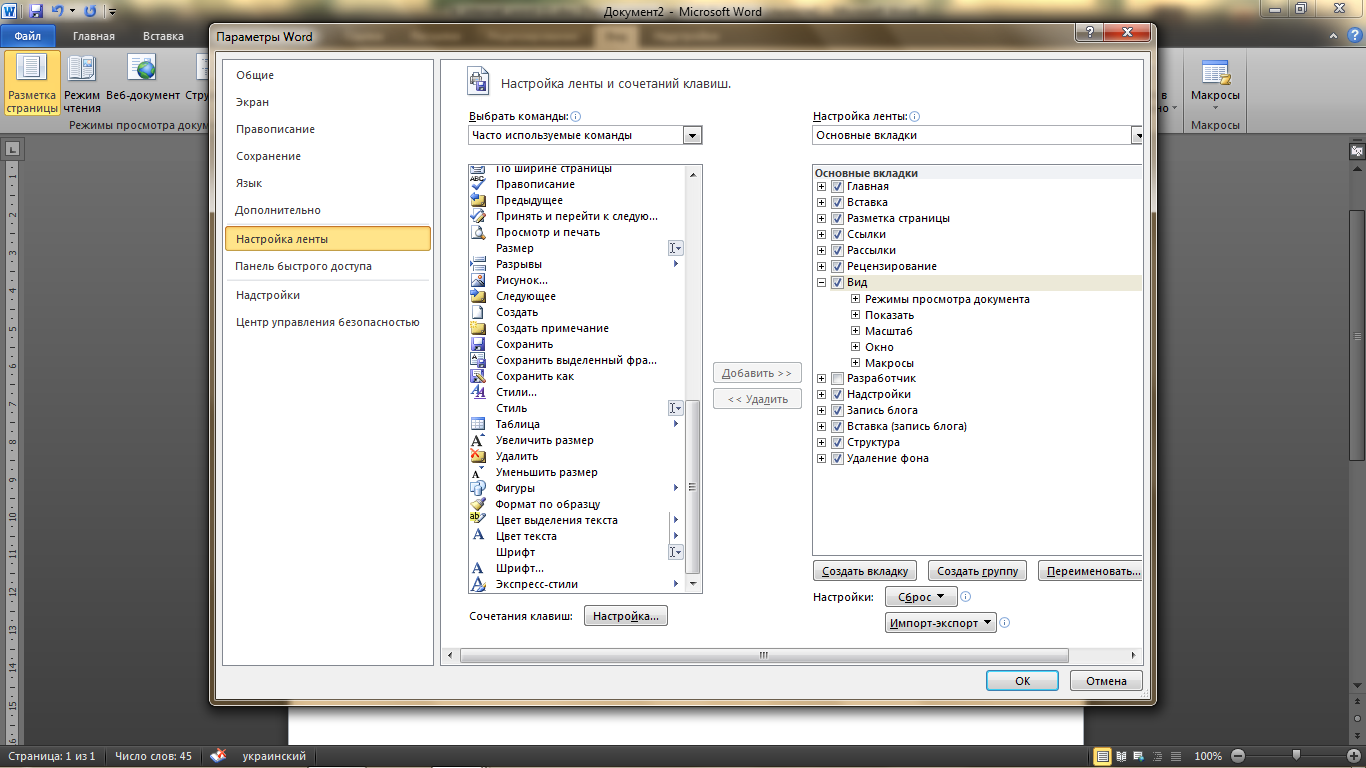Click the zoom slider handle in status bar

coord(1296,755)
